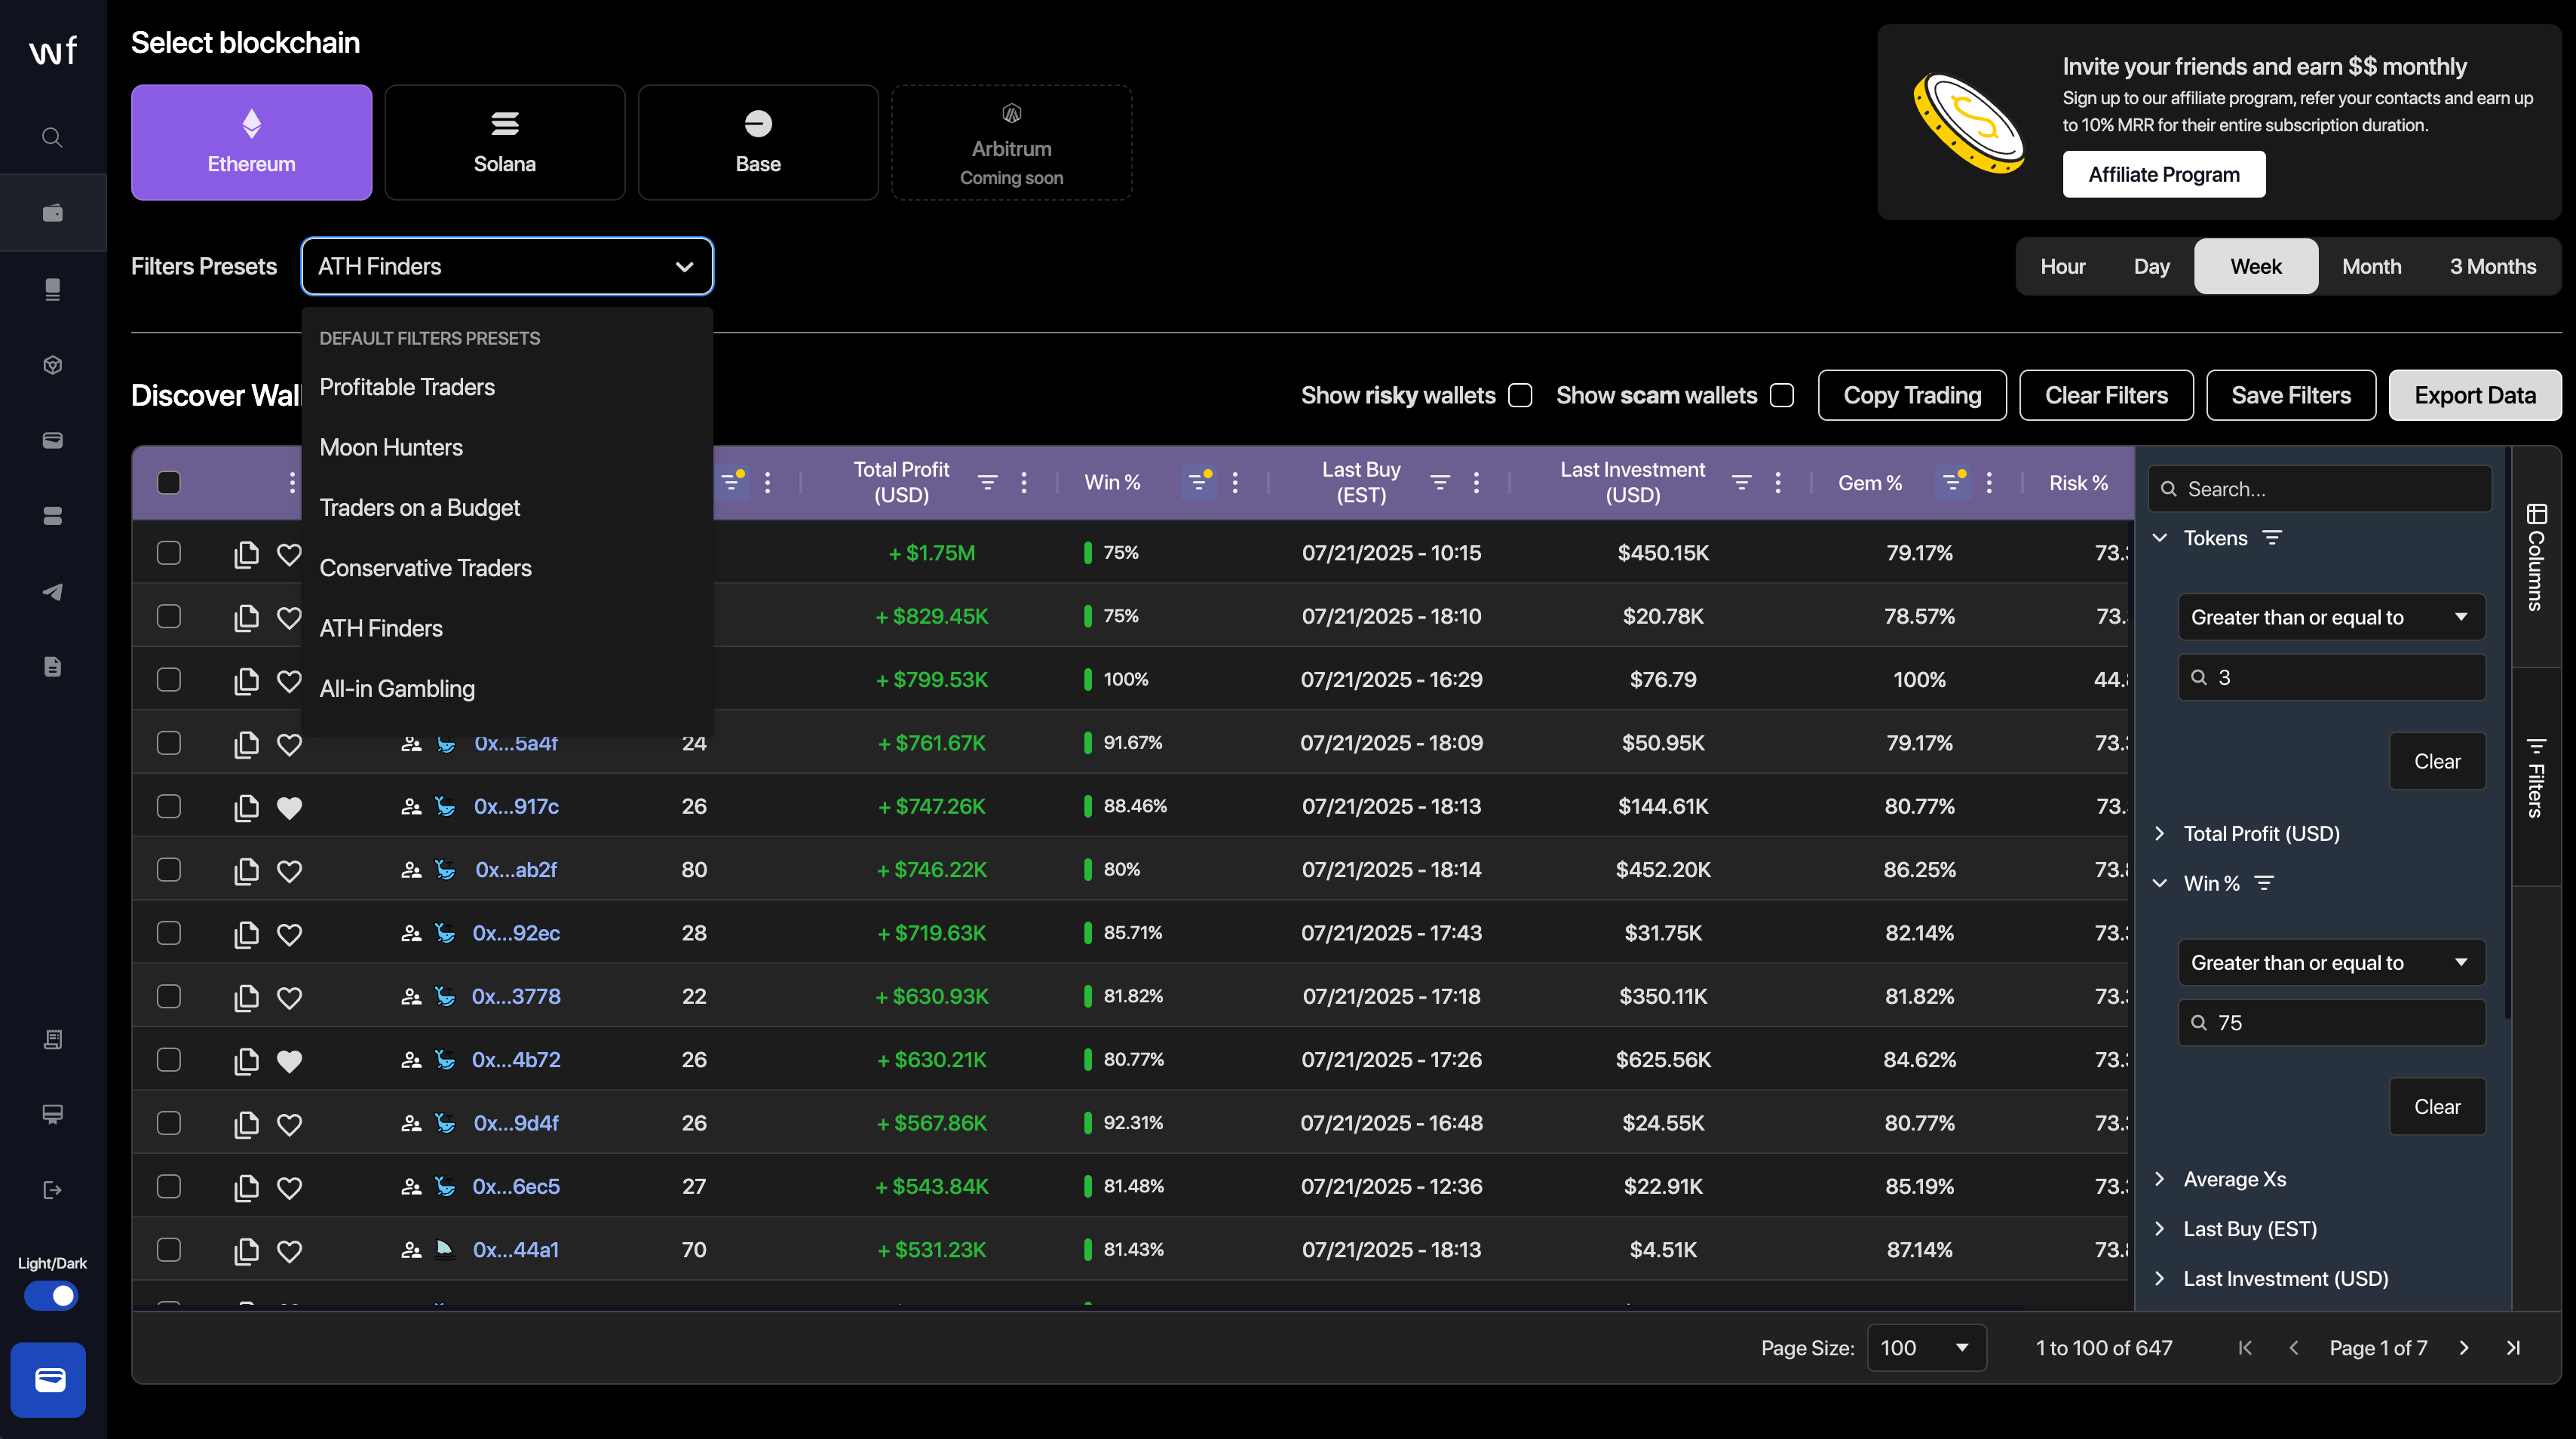Click the Win % column filter icon
The image size is (2576, 1439).
(x=1197, y=483)
